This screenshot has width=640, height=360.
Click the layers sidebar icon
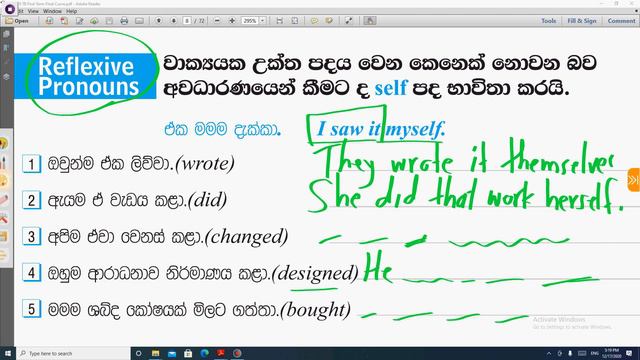pyautogui.click(x=6, y=76)
